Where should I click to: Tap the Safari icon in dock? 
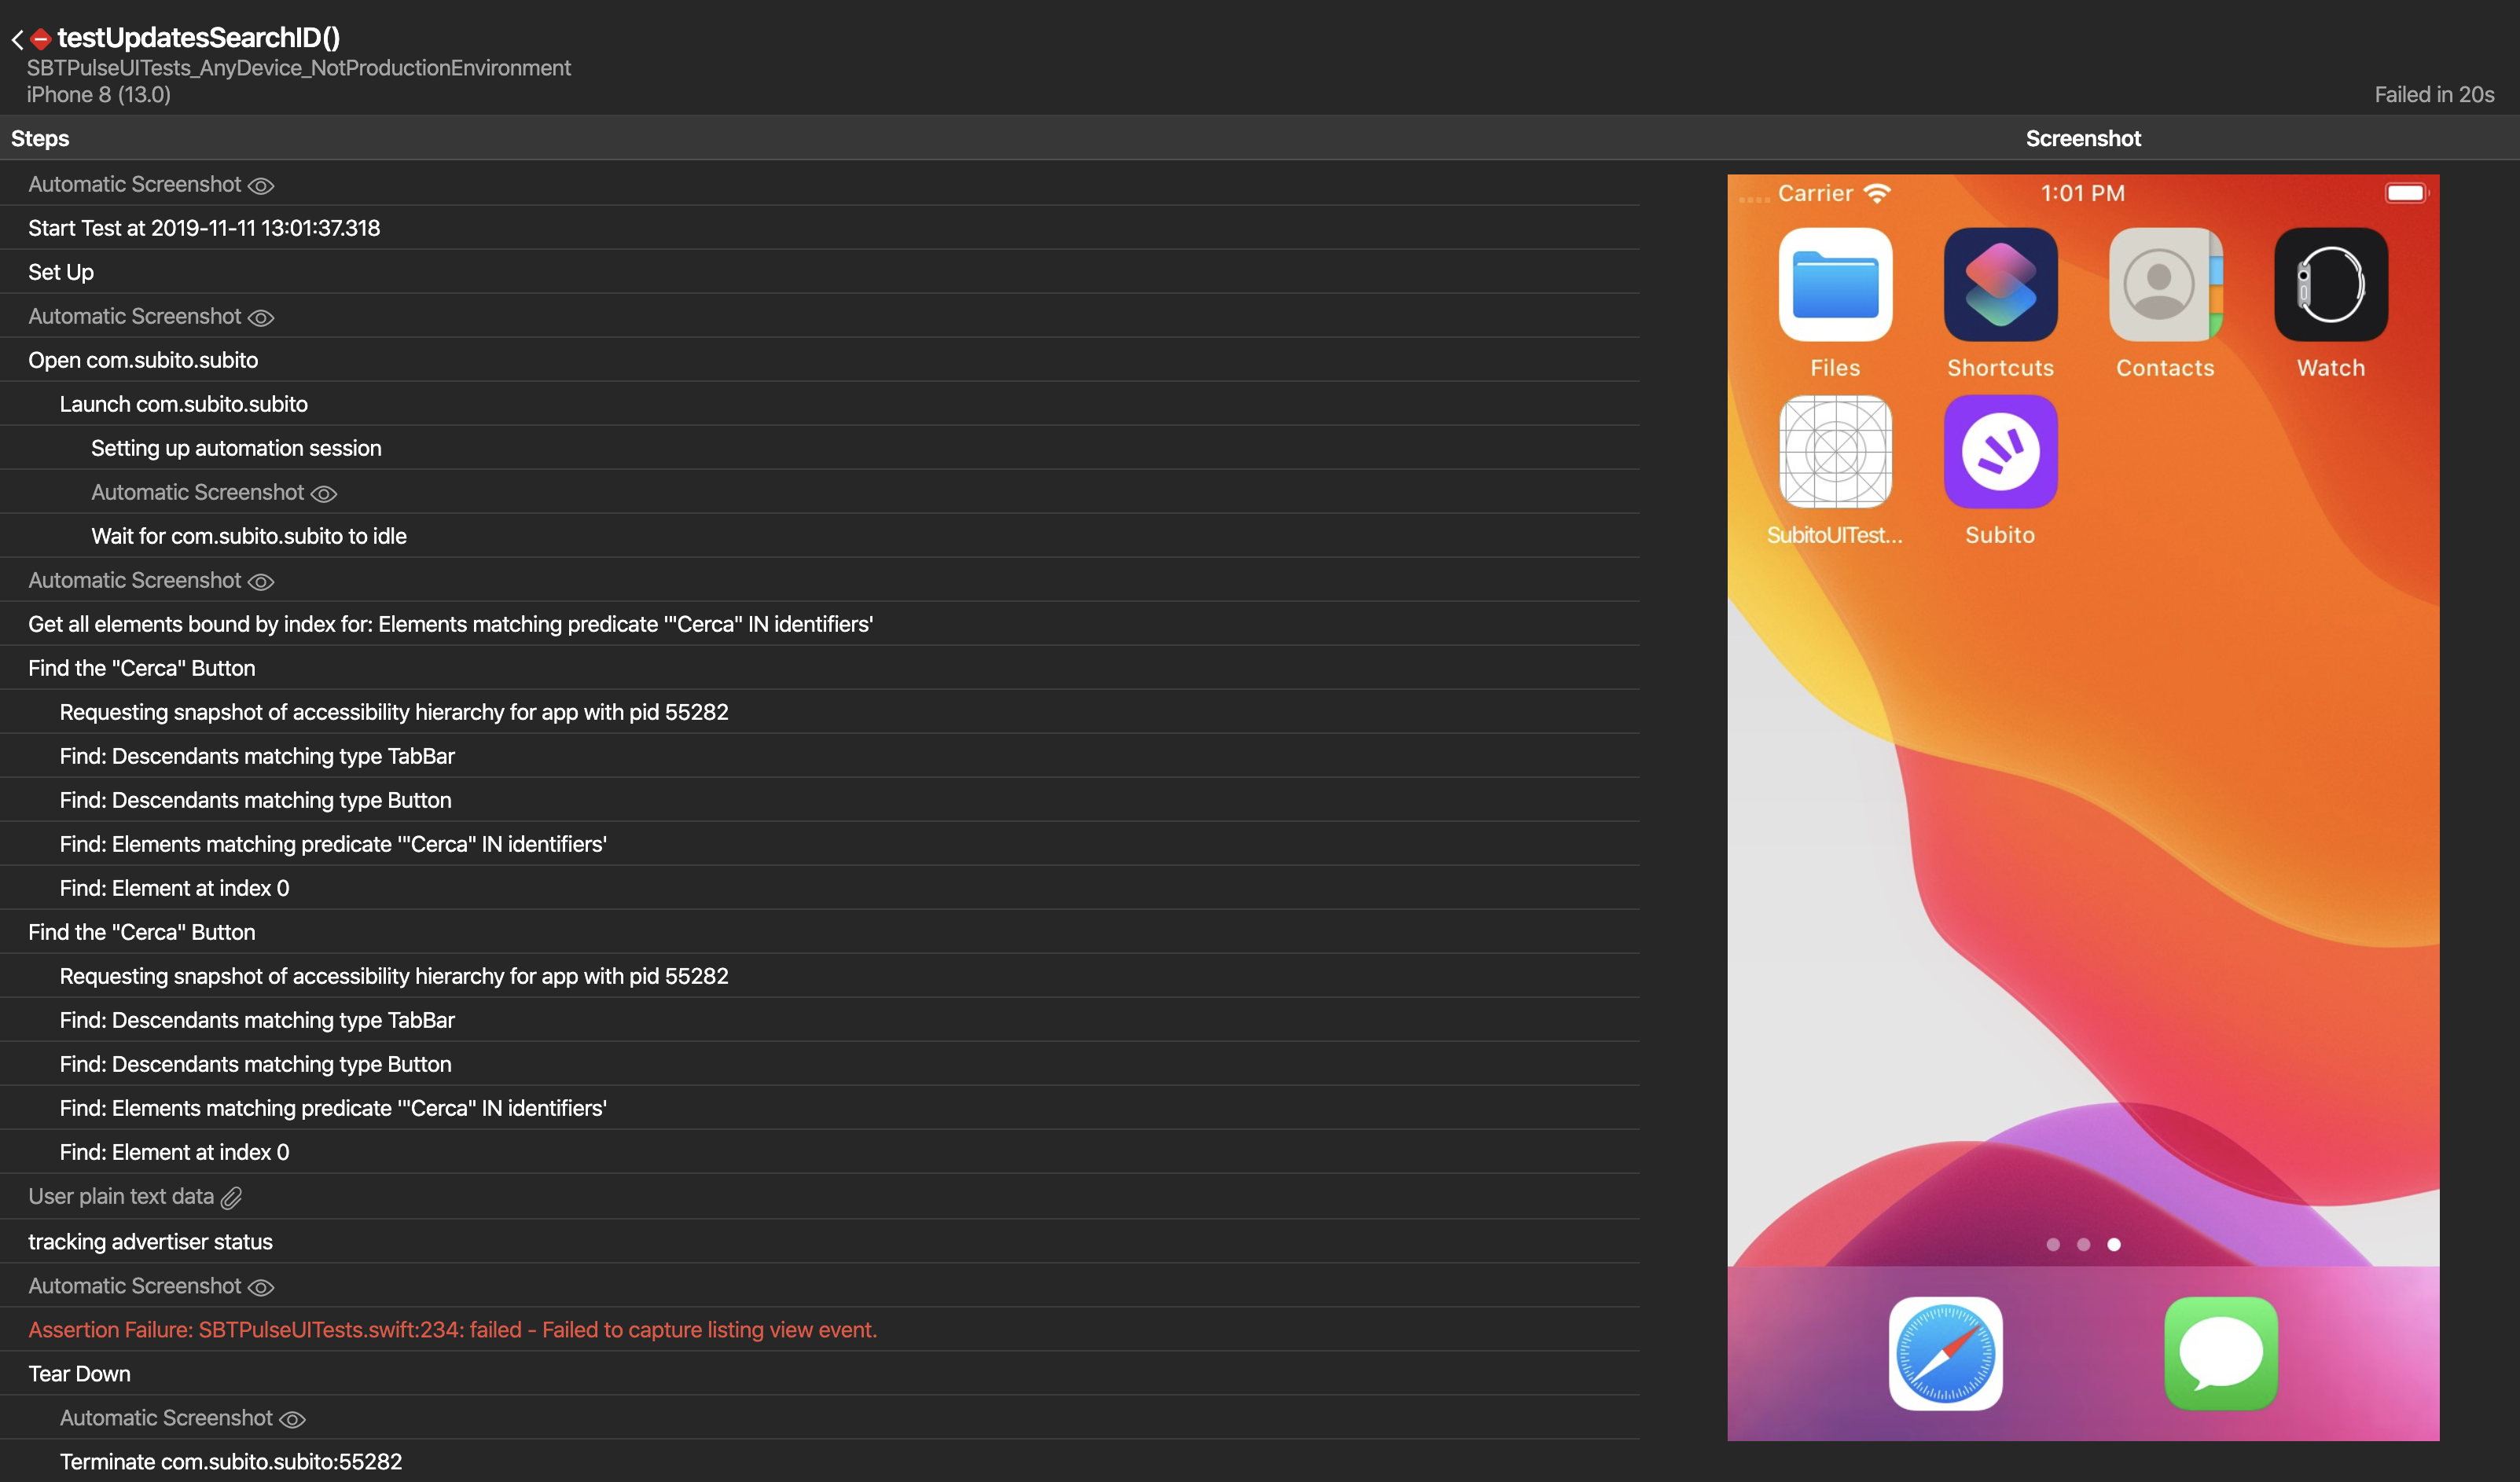1945,1353
